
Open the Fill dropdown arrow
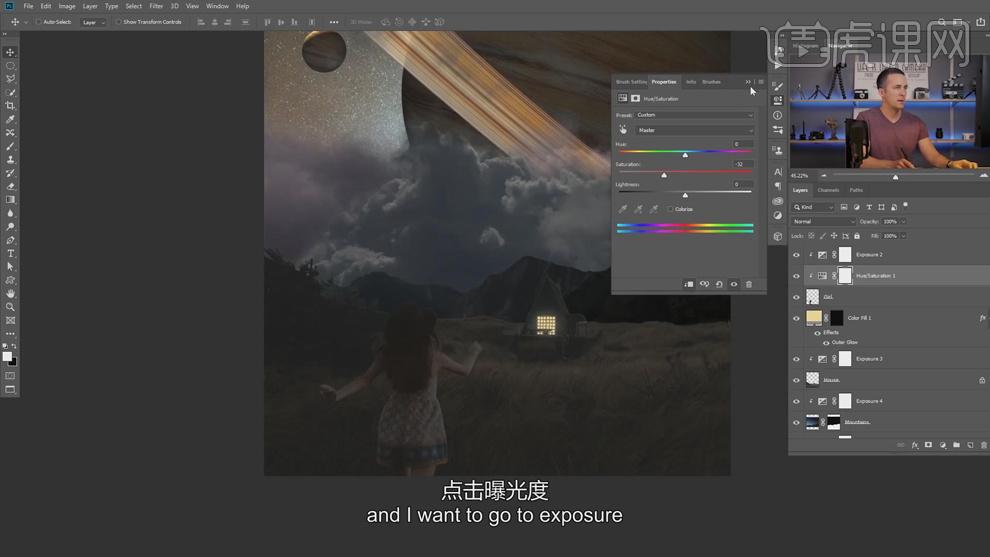pyautogui.click(x=904, y=236)
